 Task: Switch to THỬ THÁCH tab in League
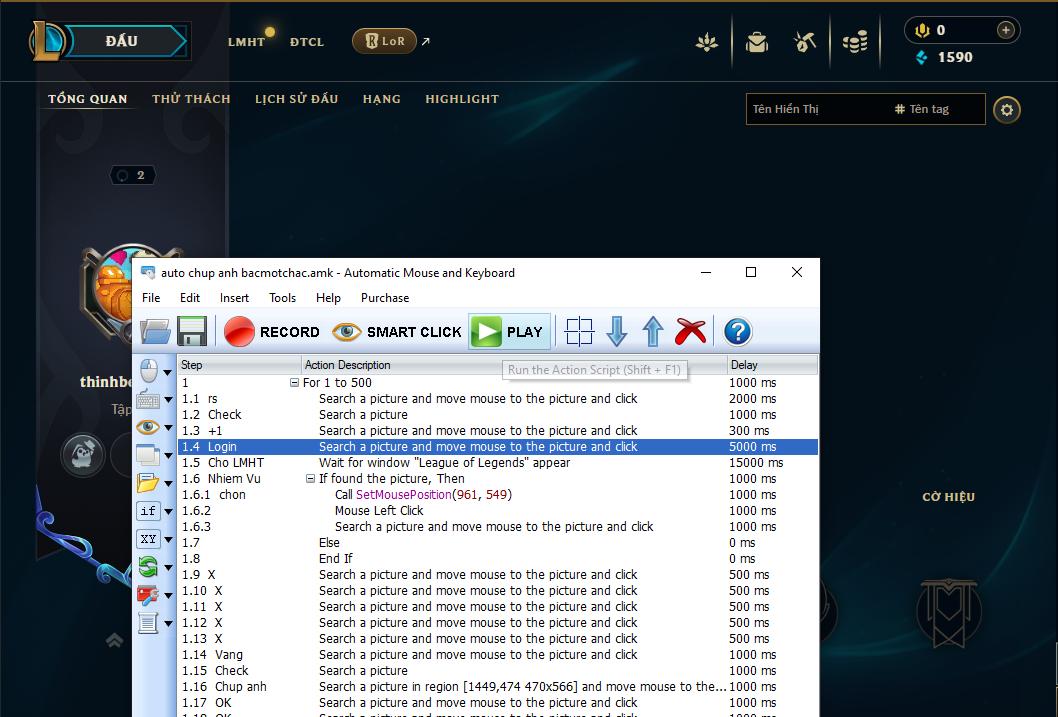(191, 99)
